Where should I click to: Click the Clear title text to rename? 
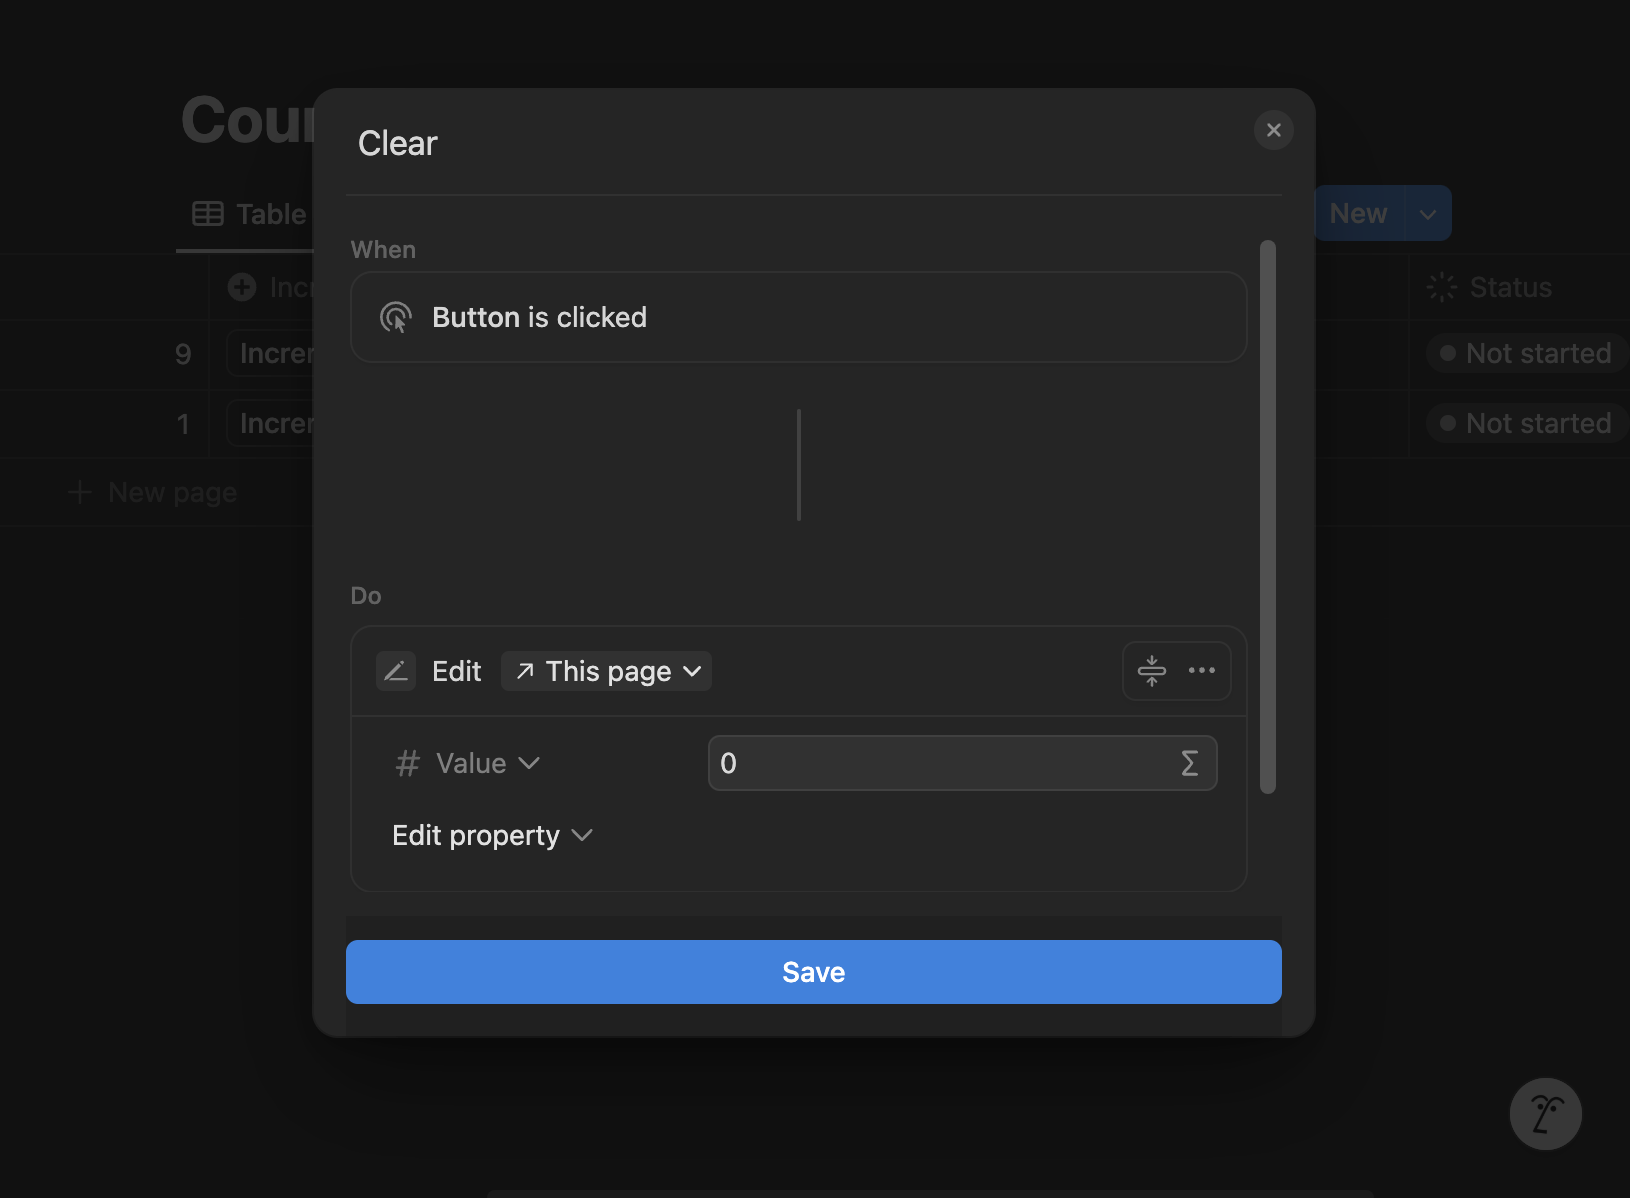click(x=398, y=144)
